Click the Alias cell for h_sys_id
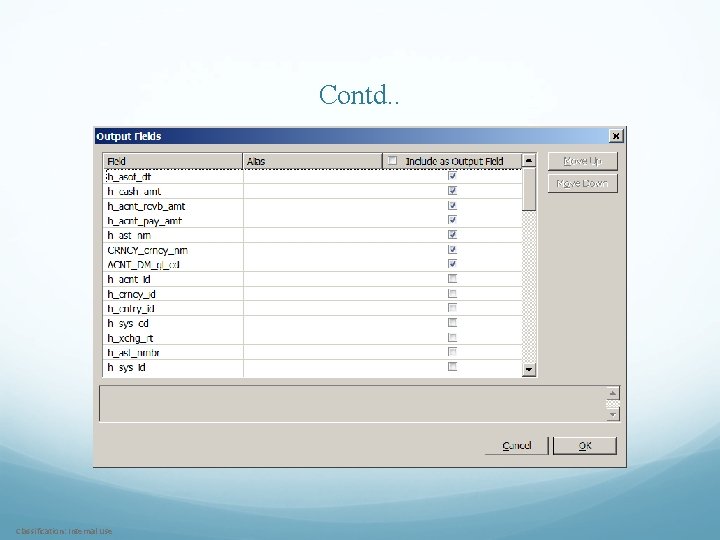720x540 pixels. [313, 368]
